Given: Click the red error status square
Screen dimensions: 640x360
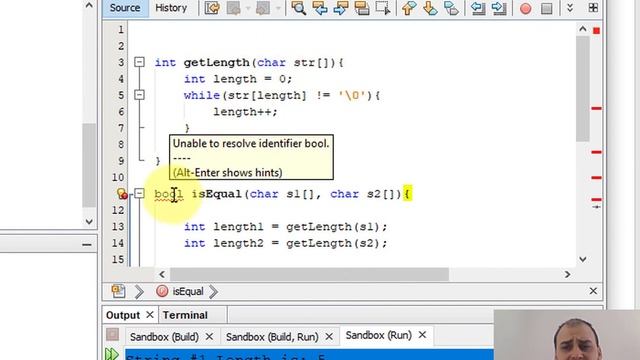Looking at the screenshot, I should (x=596, y=31).
